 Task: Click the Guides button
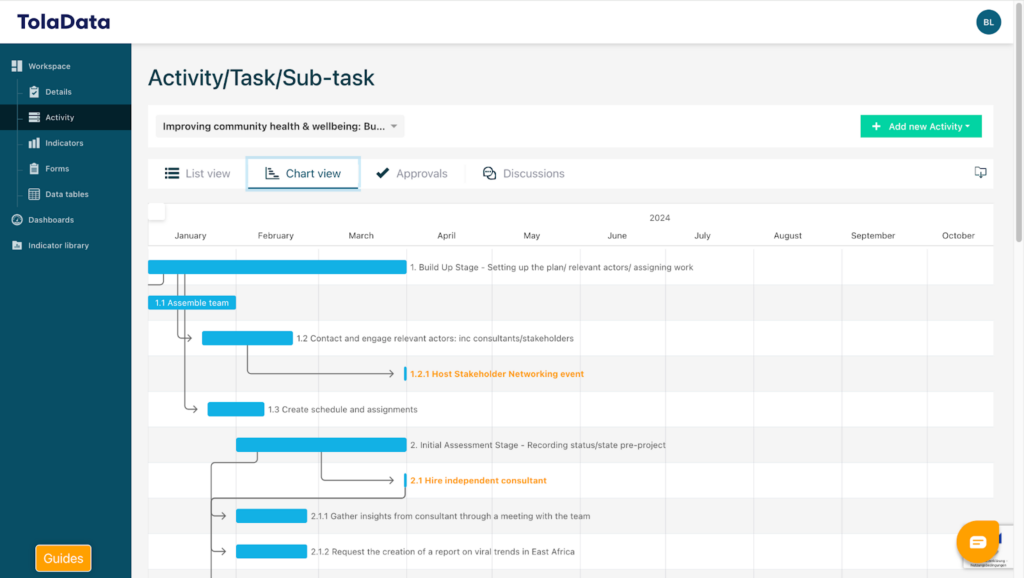click(63, 558)
